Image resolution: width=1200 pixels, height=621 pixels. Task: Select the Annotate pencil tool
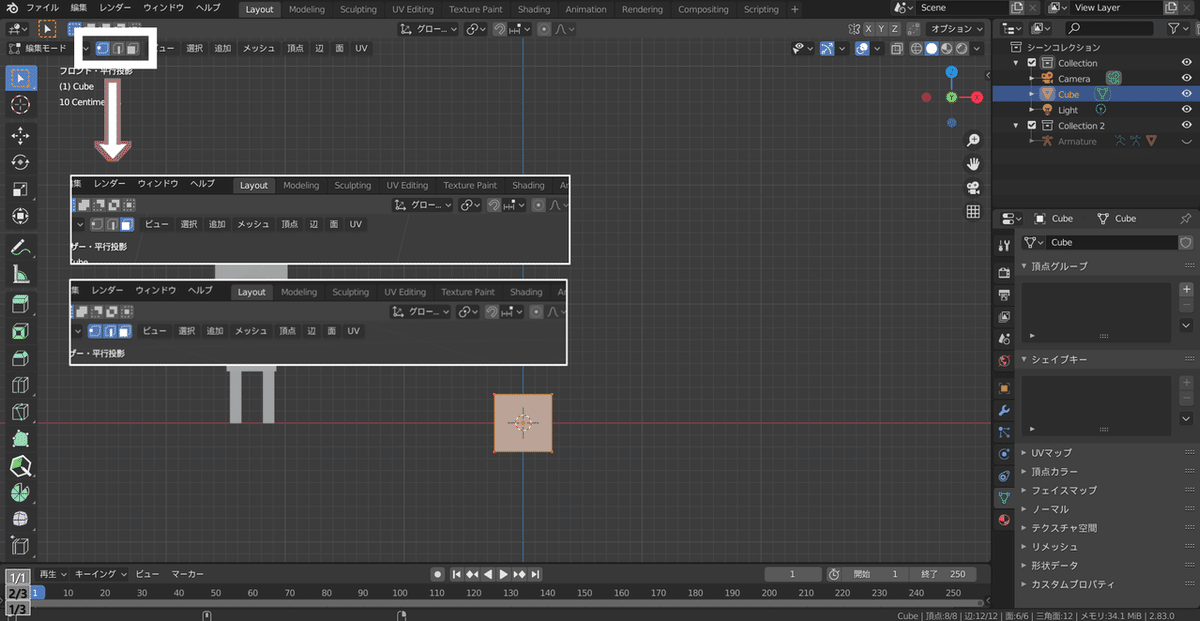click(x=20, y=247)
